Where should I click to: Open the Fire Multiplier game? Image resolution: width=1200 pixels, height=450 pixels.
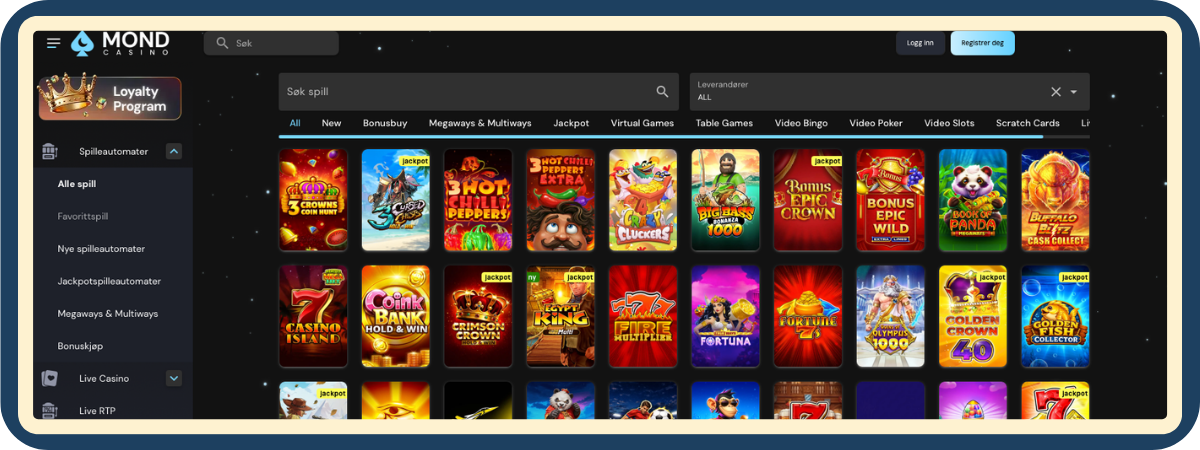click(643, 316)
